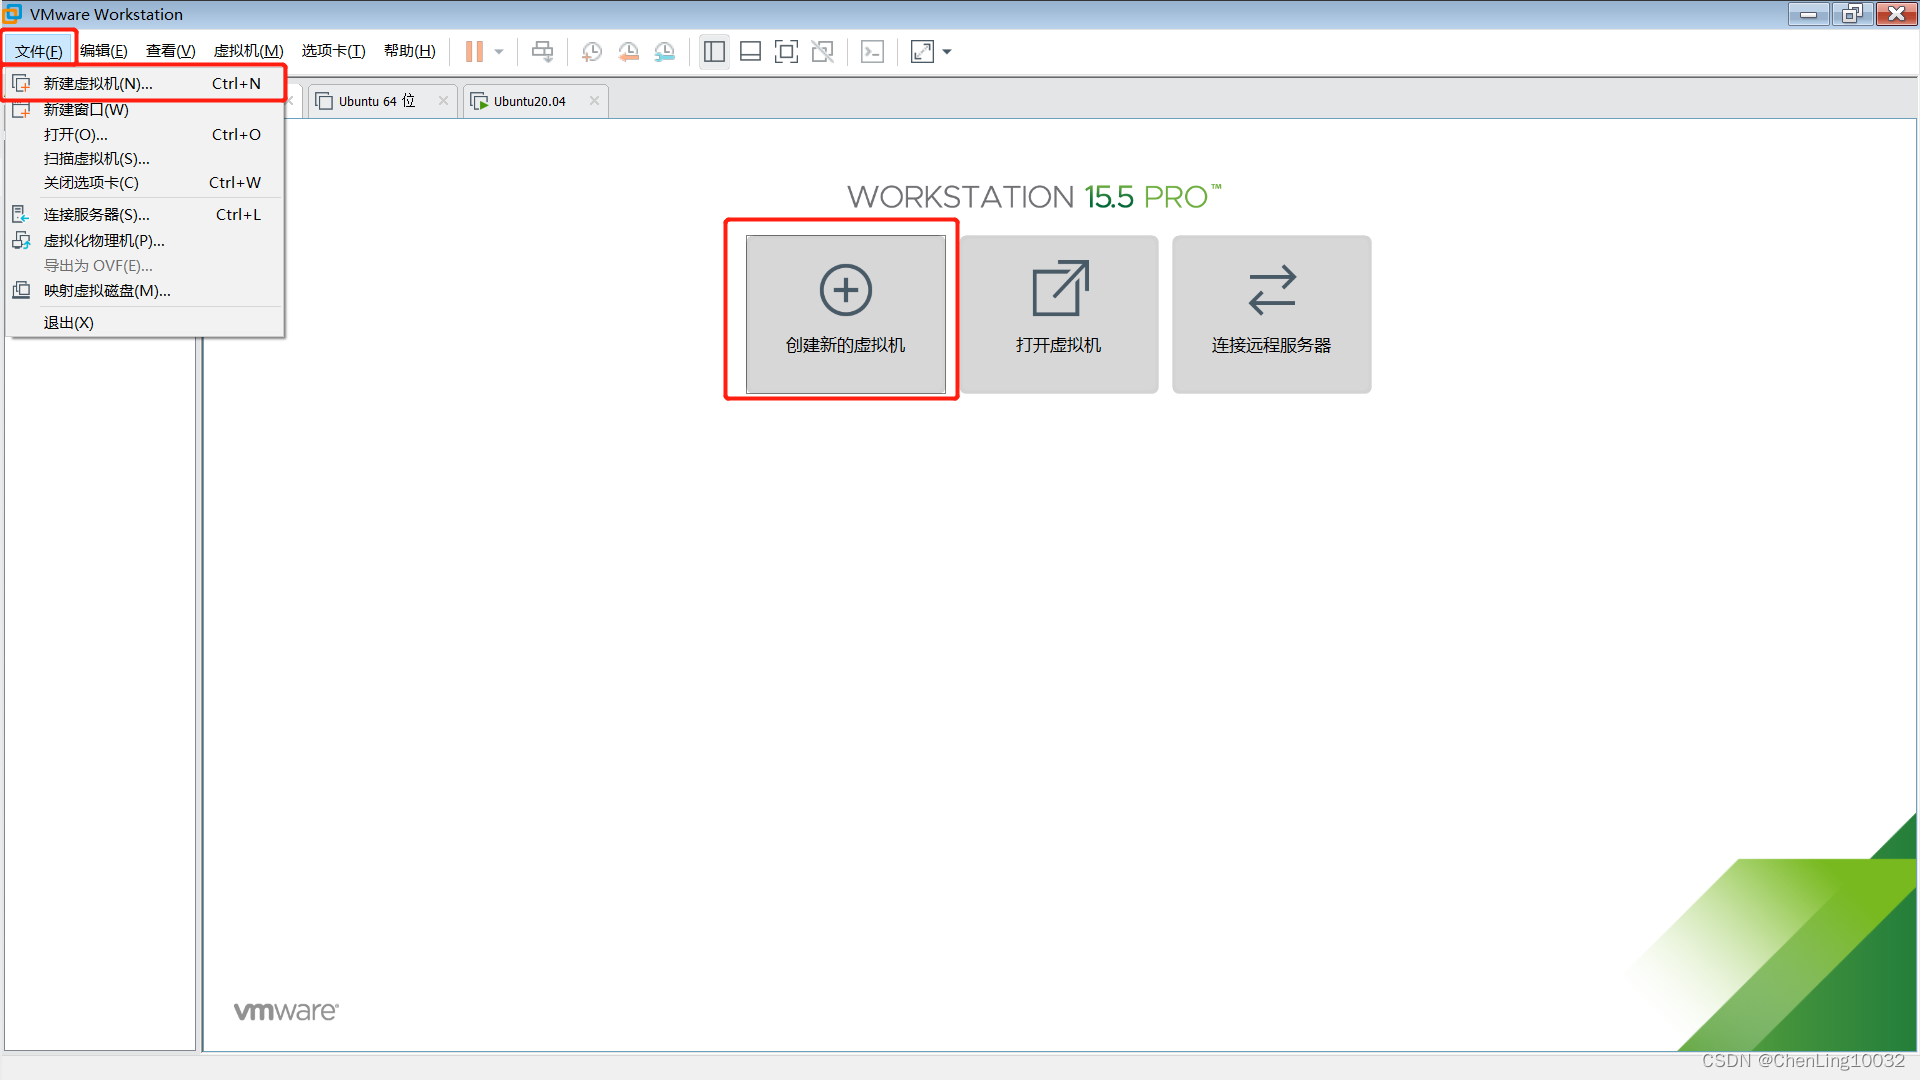
Task: Click the suspend (pause) toolbar icon
Action: pos(474,51)
